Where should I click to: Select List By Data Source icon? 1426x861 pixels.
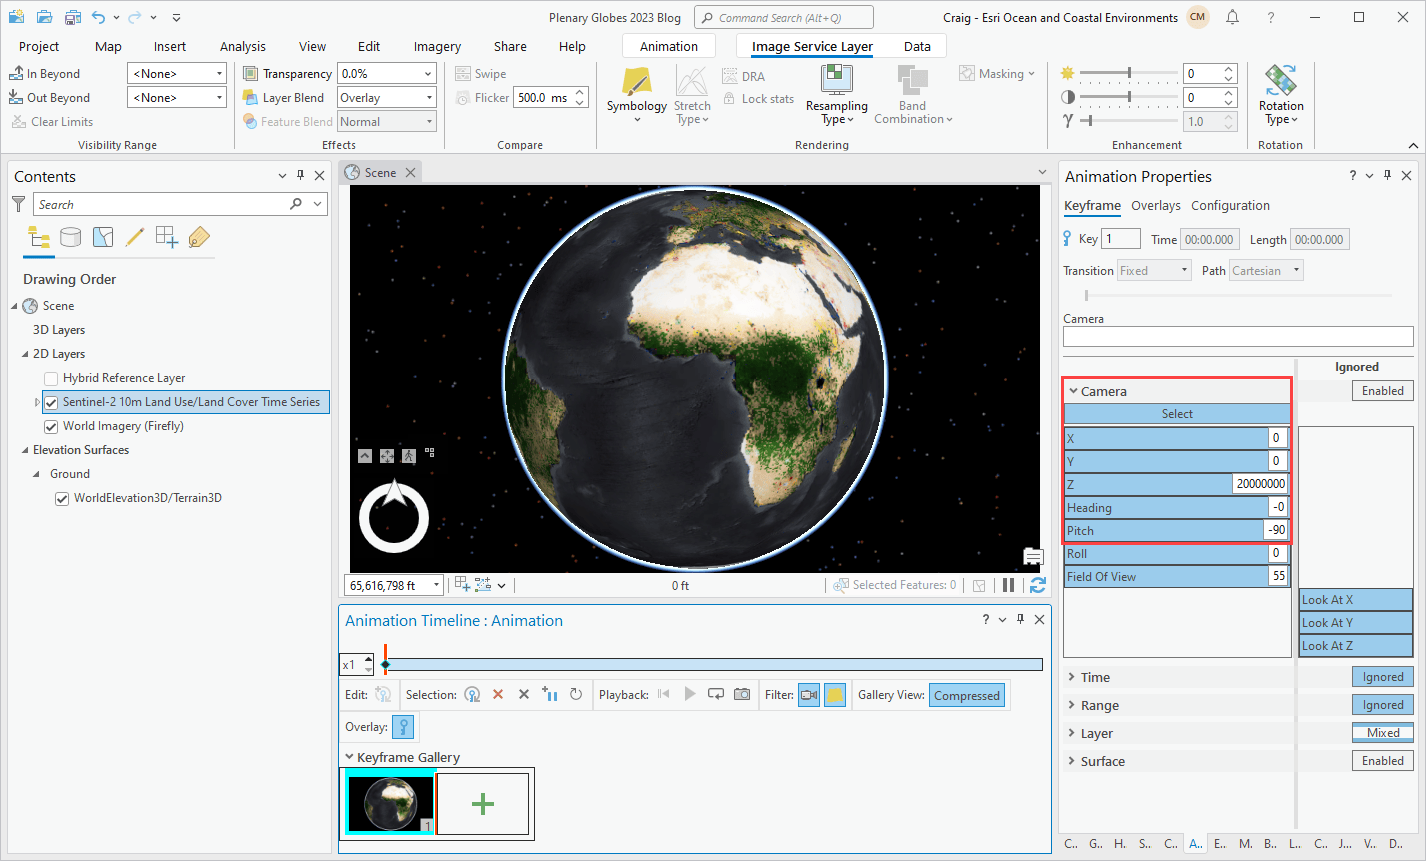click(70, 237)
